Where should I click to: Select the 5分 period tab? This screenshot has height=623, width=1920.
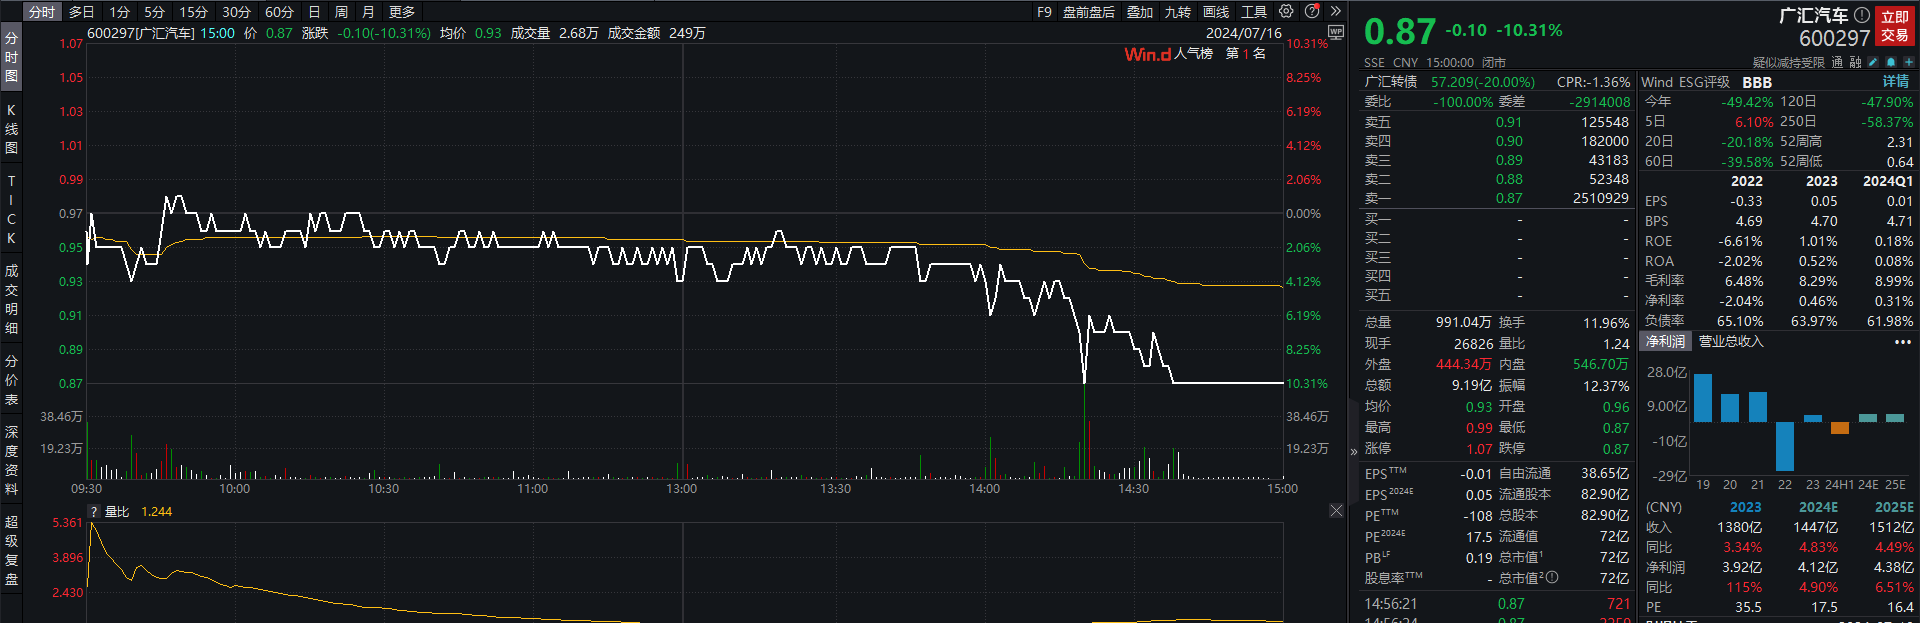(x=154, y=12)
